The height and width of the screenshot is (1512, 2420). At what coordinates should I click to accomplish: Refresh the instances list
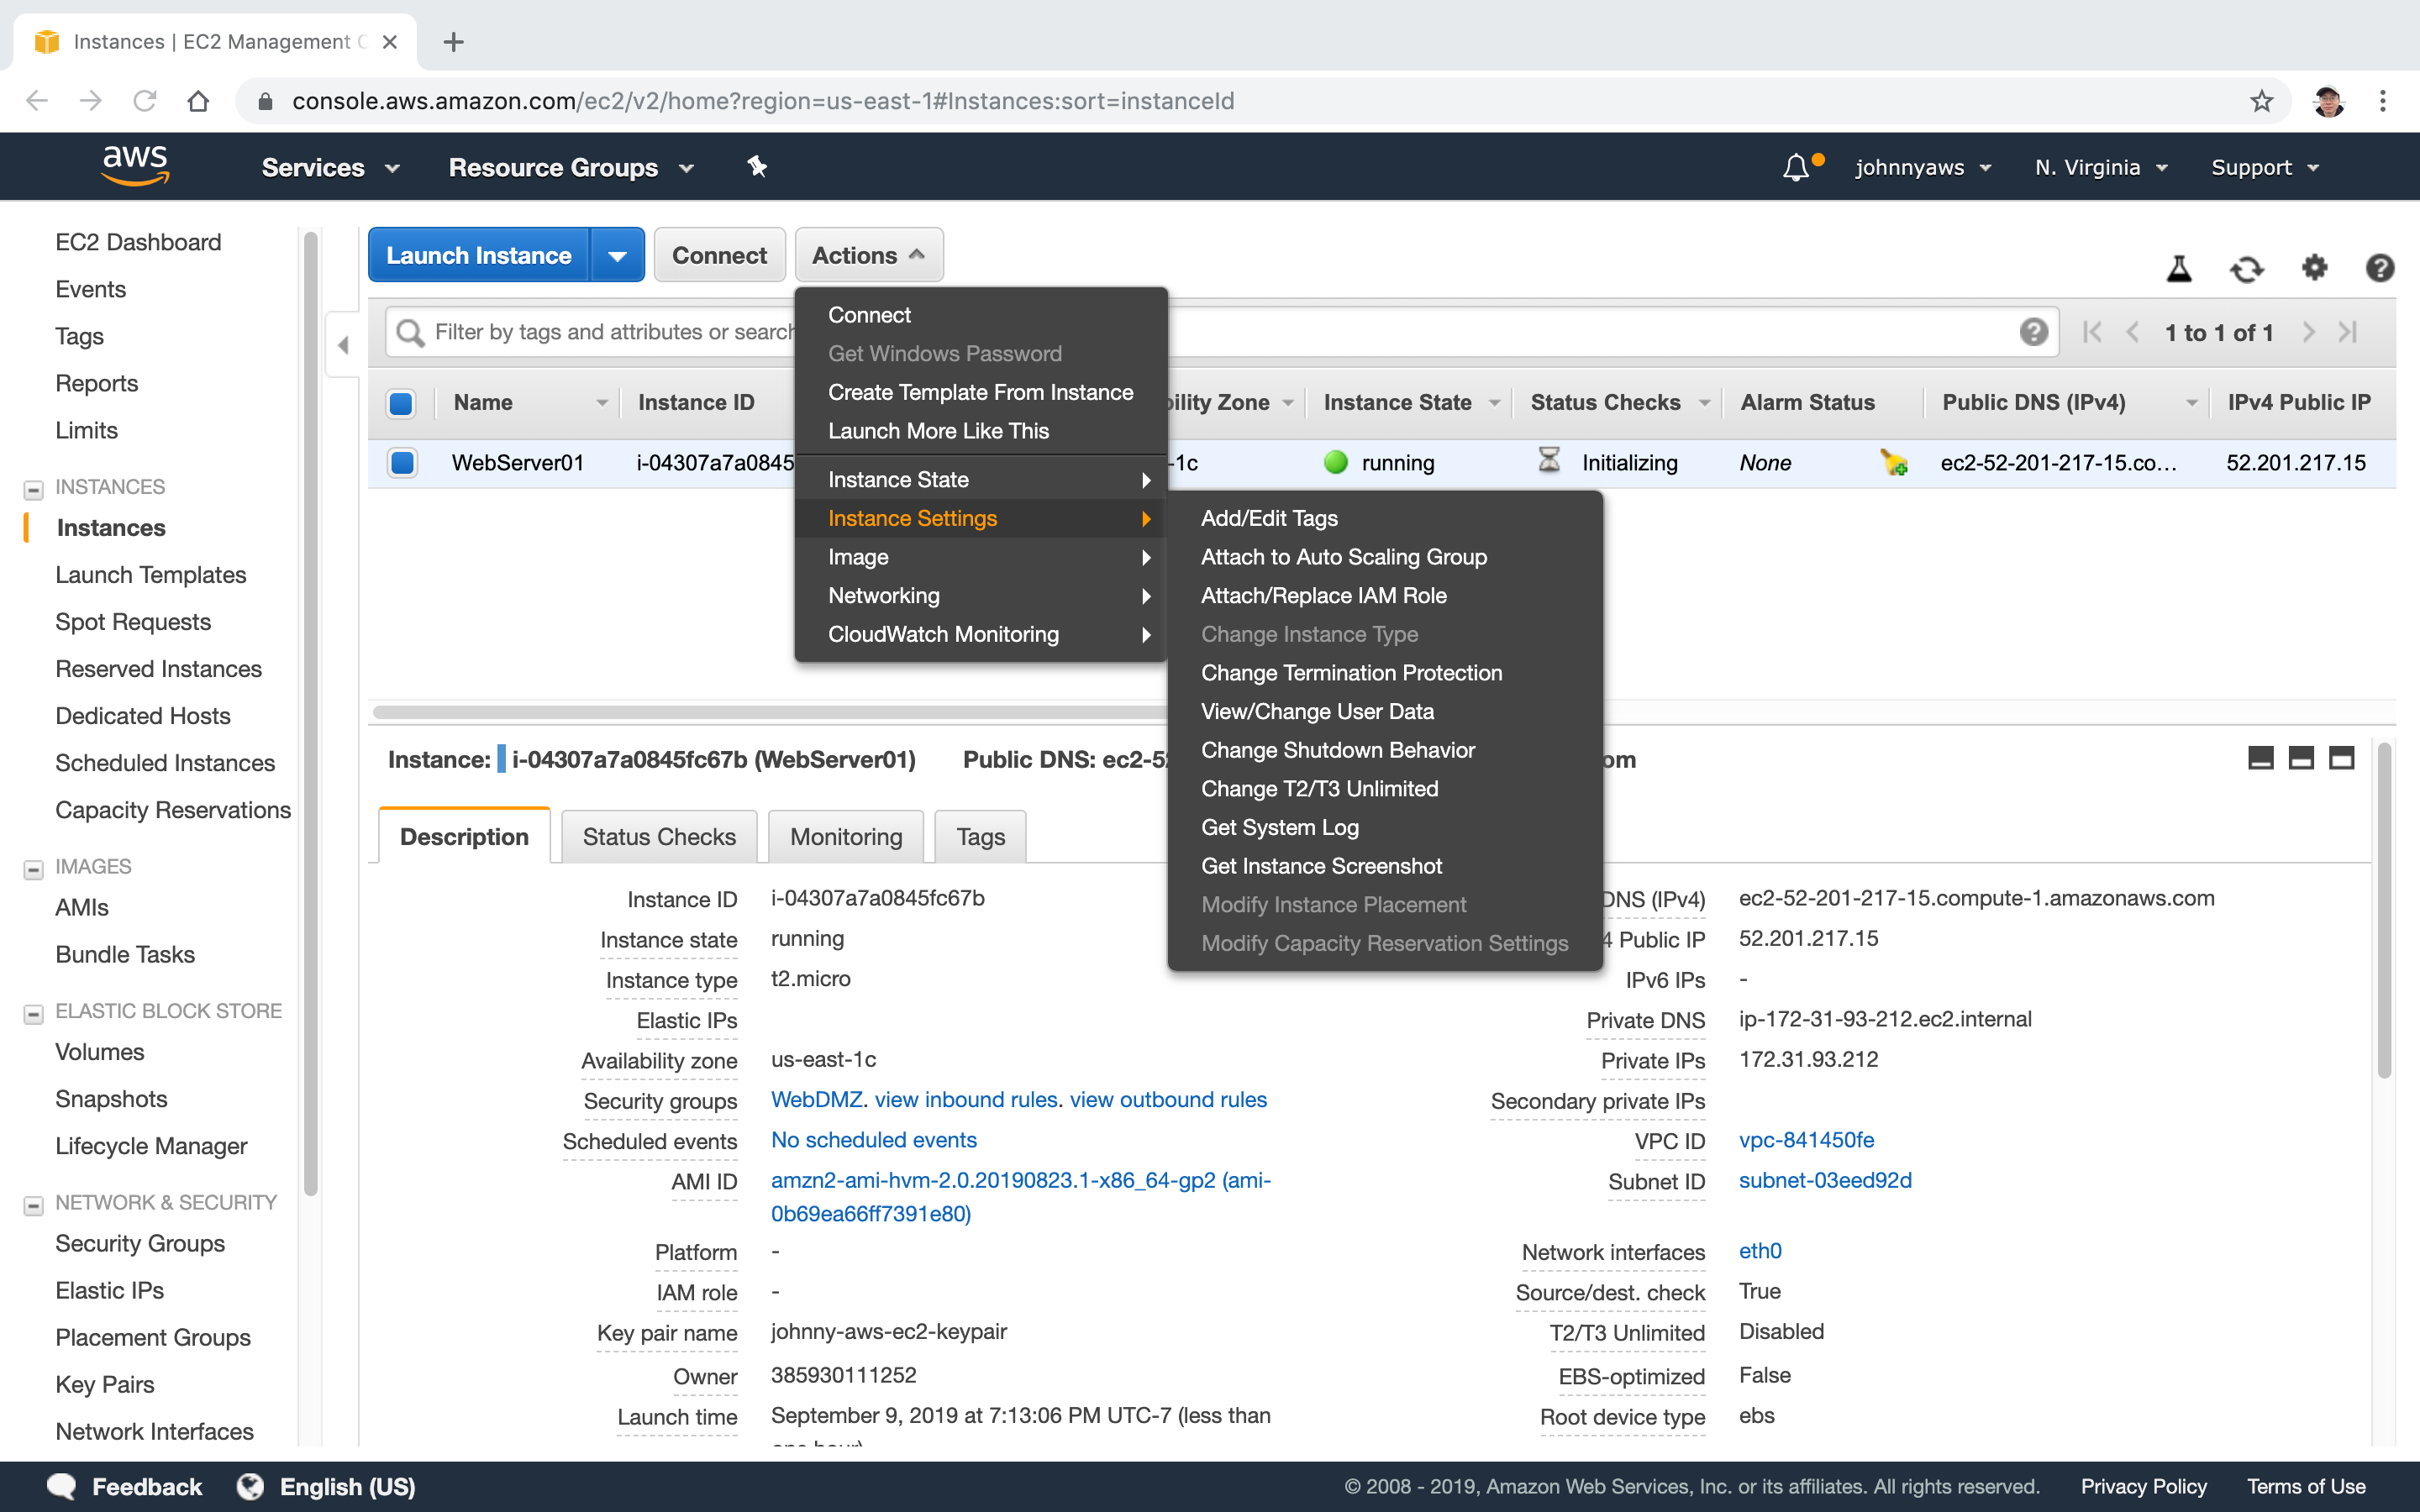pyautogui.click(x=2246, y=268)
